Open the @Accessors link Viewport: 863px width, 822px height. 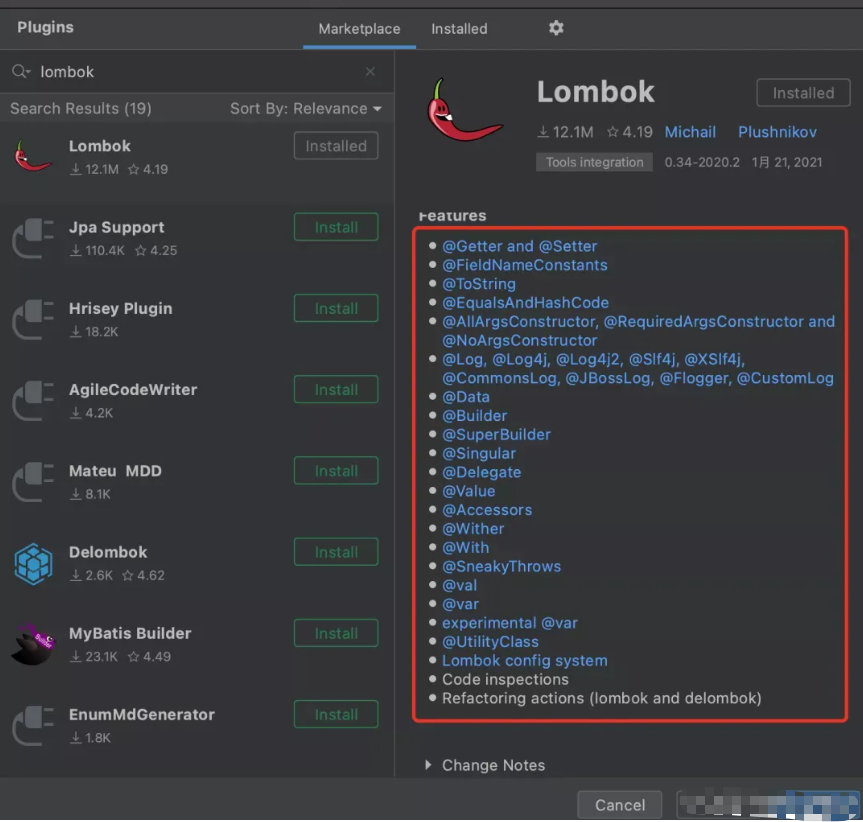click(x=487, y=510)
